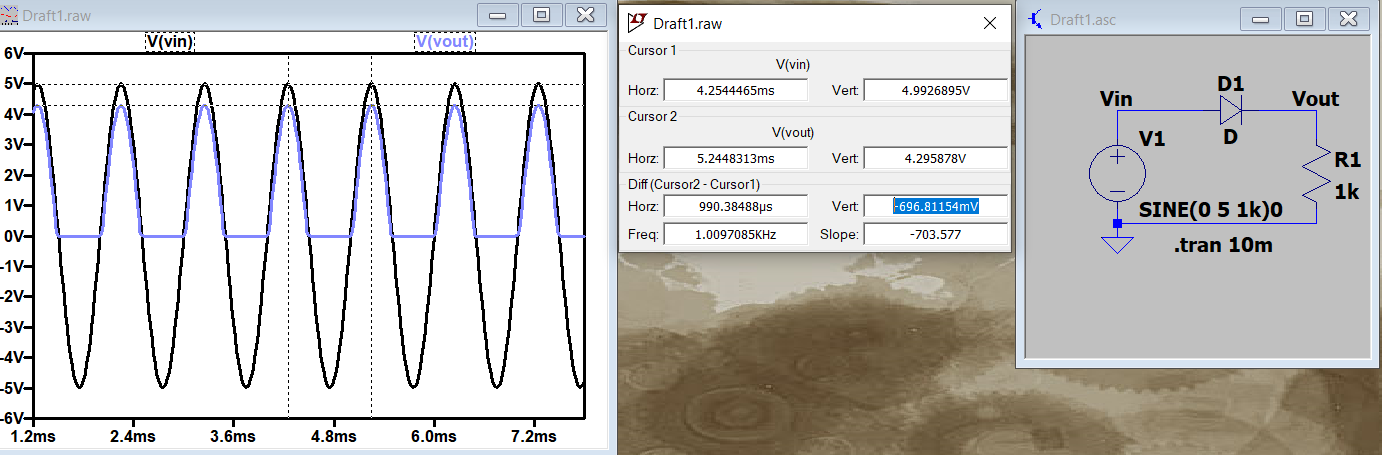Click the ground symbol in schematic
Image resolution: width=1382 pixels, height=455 pixels.
pyautogui.click(x=1117, y=243)
